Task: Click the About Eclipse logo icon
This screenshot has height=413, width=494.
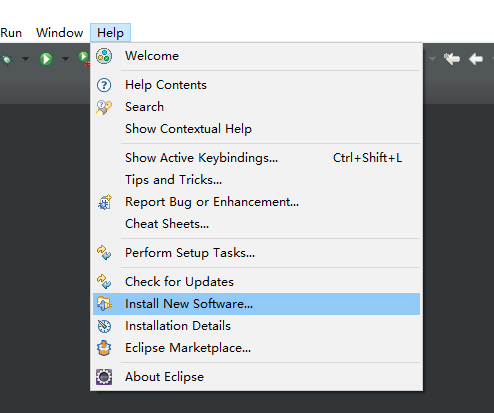Action: coord(104,377)
